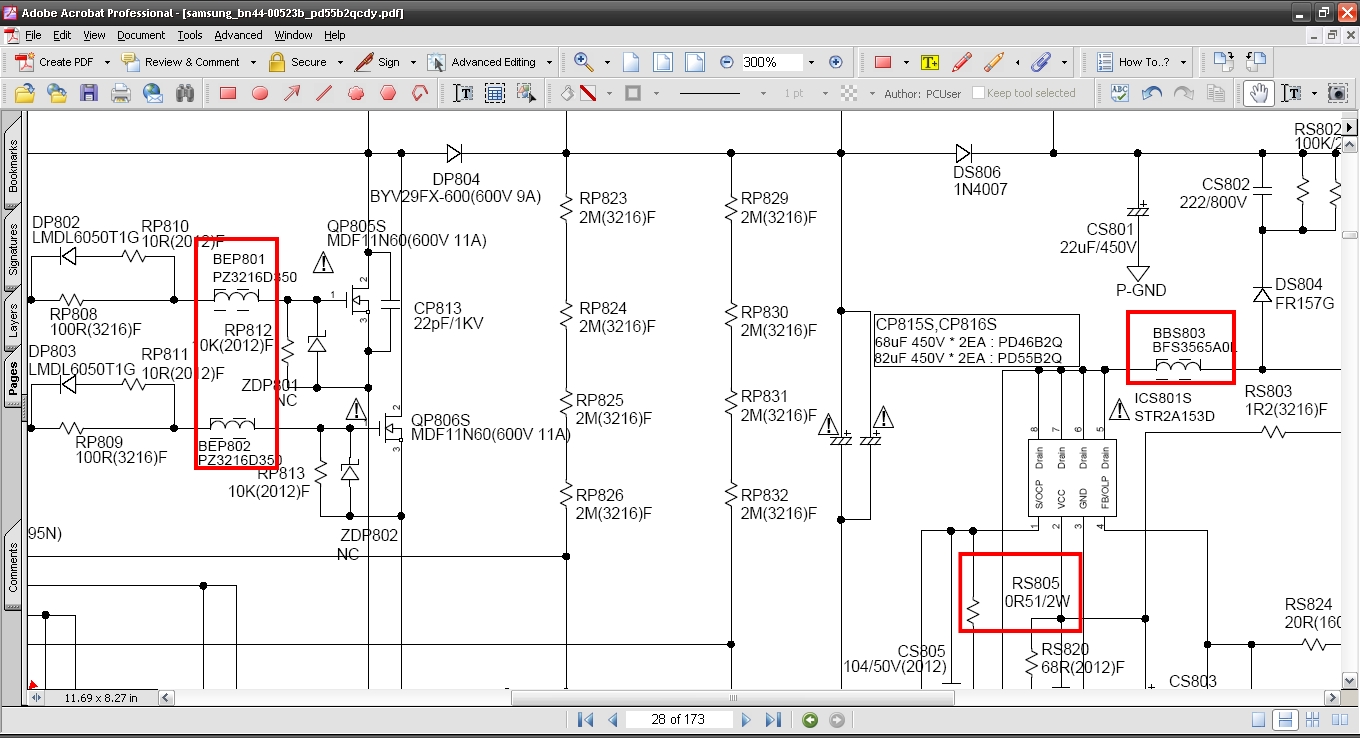This screenshot has width=1360, height=738.
Task: Select the Hand tool
Action: pos(1258,93)
